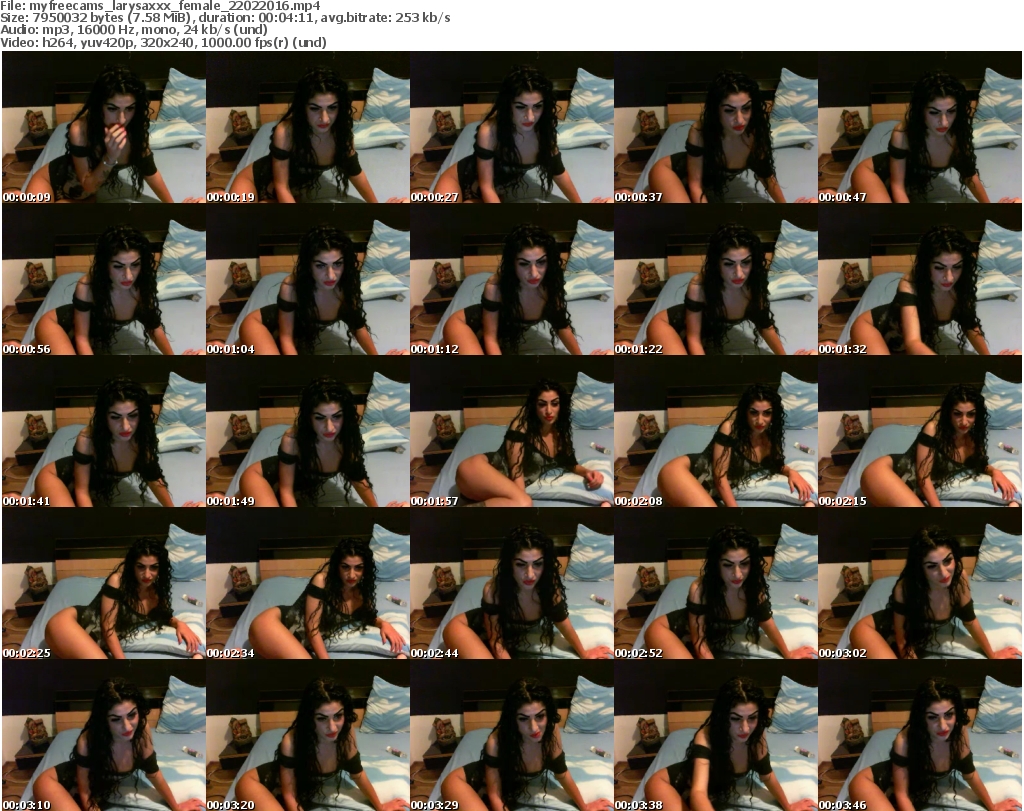Click the thumbnail frame stamped 00:02:15

click(x=920, y=432)
